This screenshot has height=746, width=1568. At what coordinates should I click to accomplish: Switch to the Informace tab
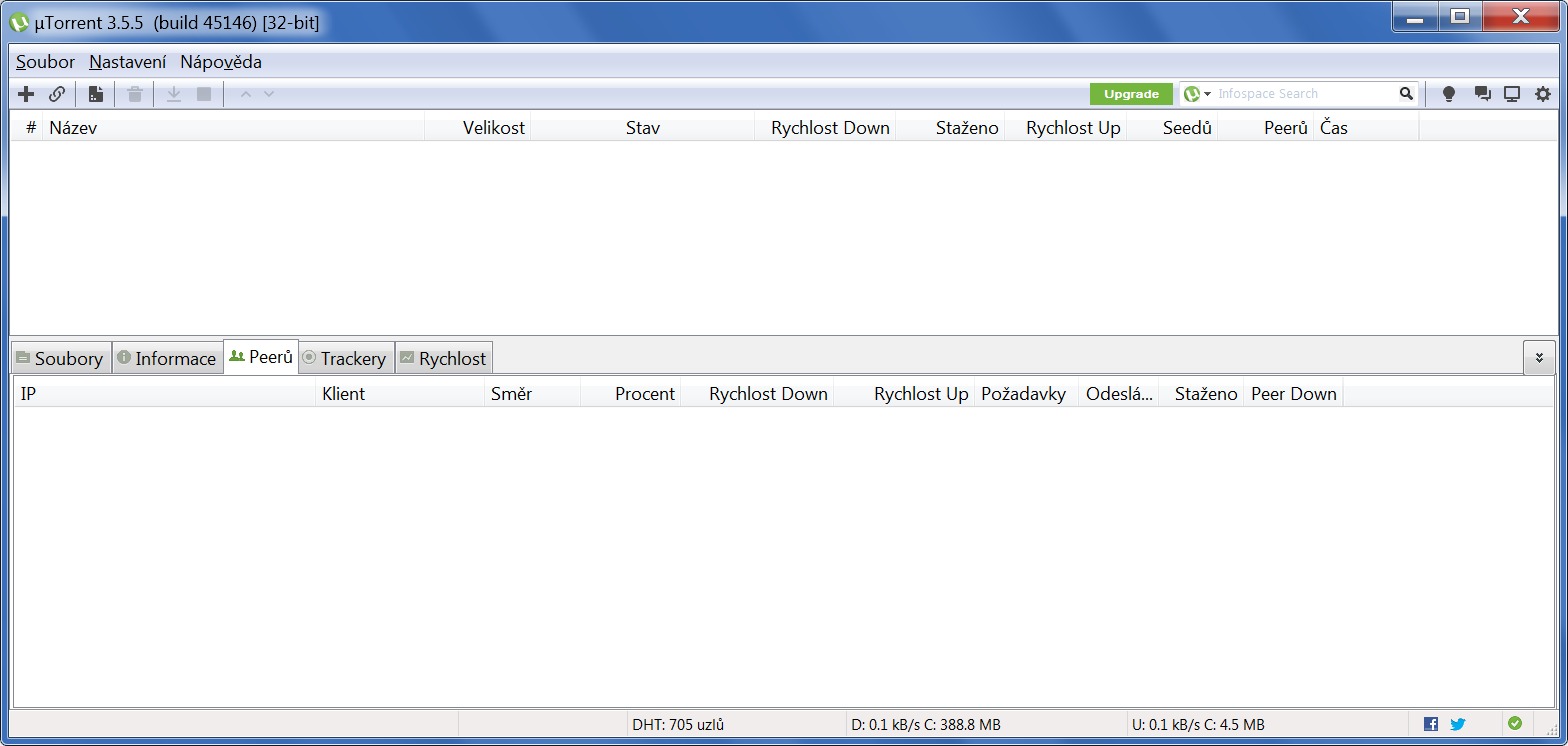click(x=166, y=358)
